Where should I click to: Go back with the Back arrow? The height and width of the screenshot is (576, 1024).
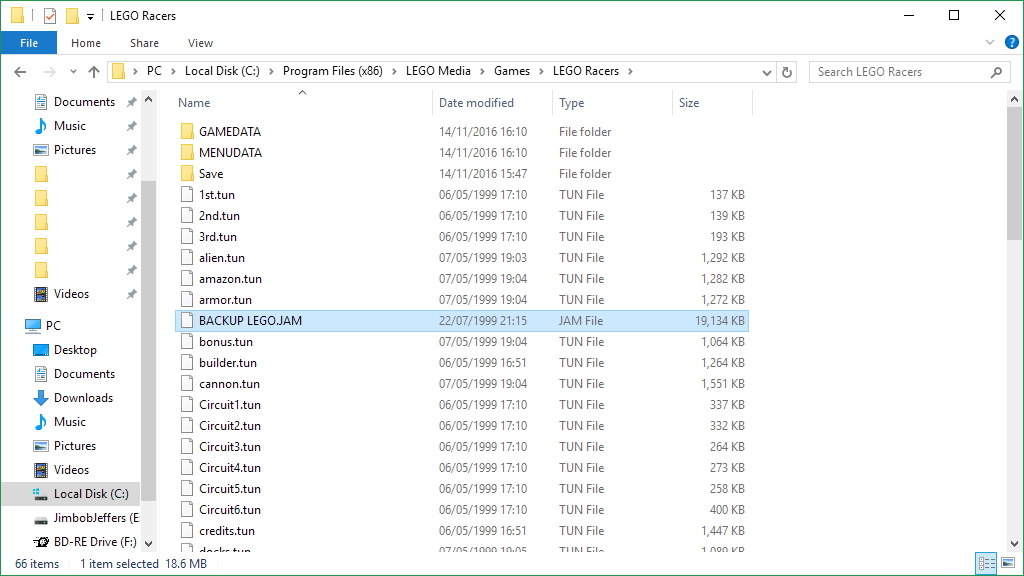coord(20,72)
